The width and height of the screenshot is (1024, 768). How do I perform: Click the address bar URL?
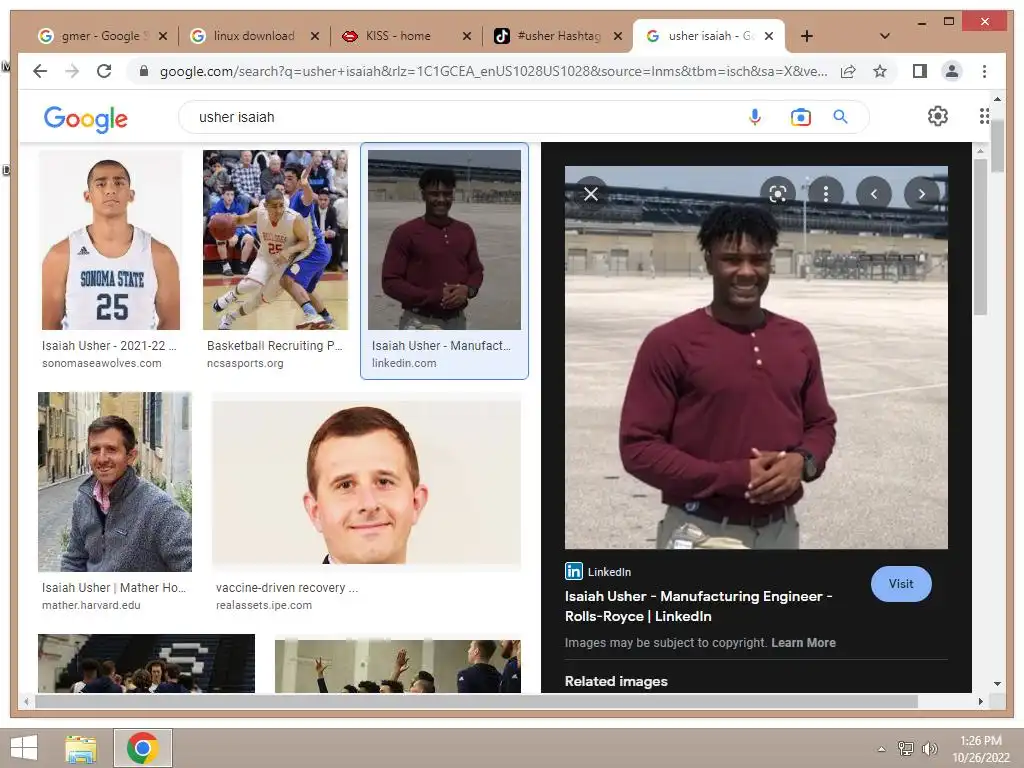(493, 71)
